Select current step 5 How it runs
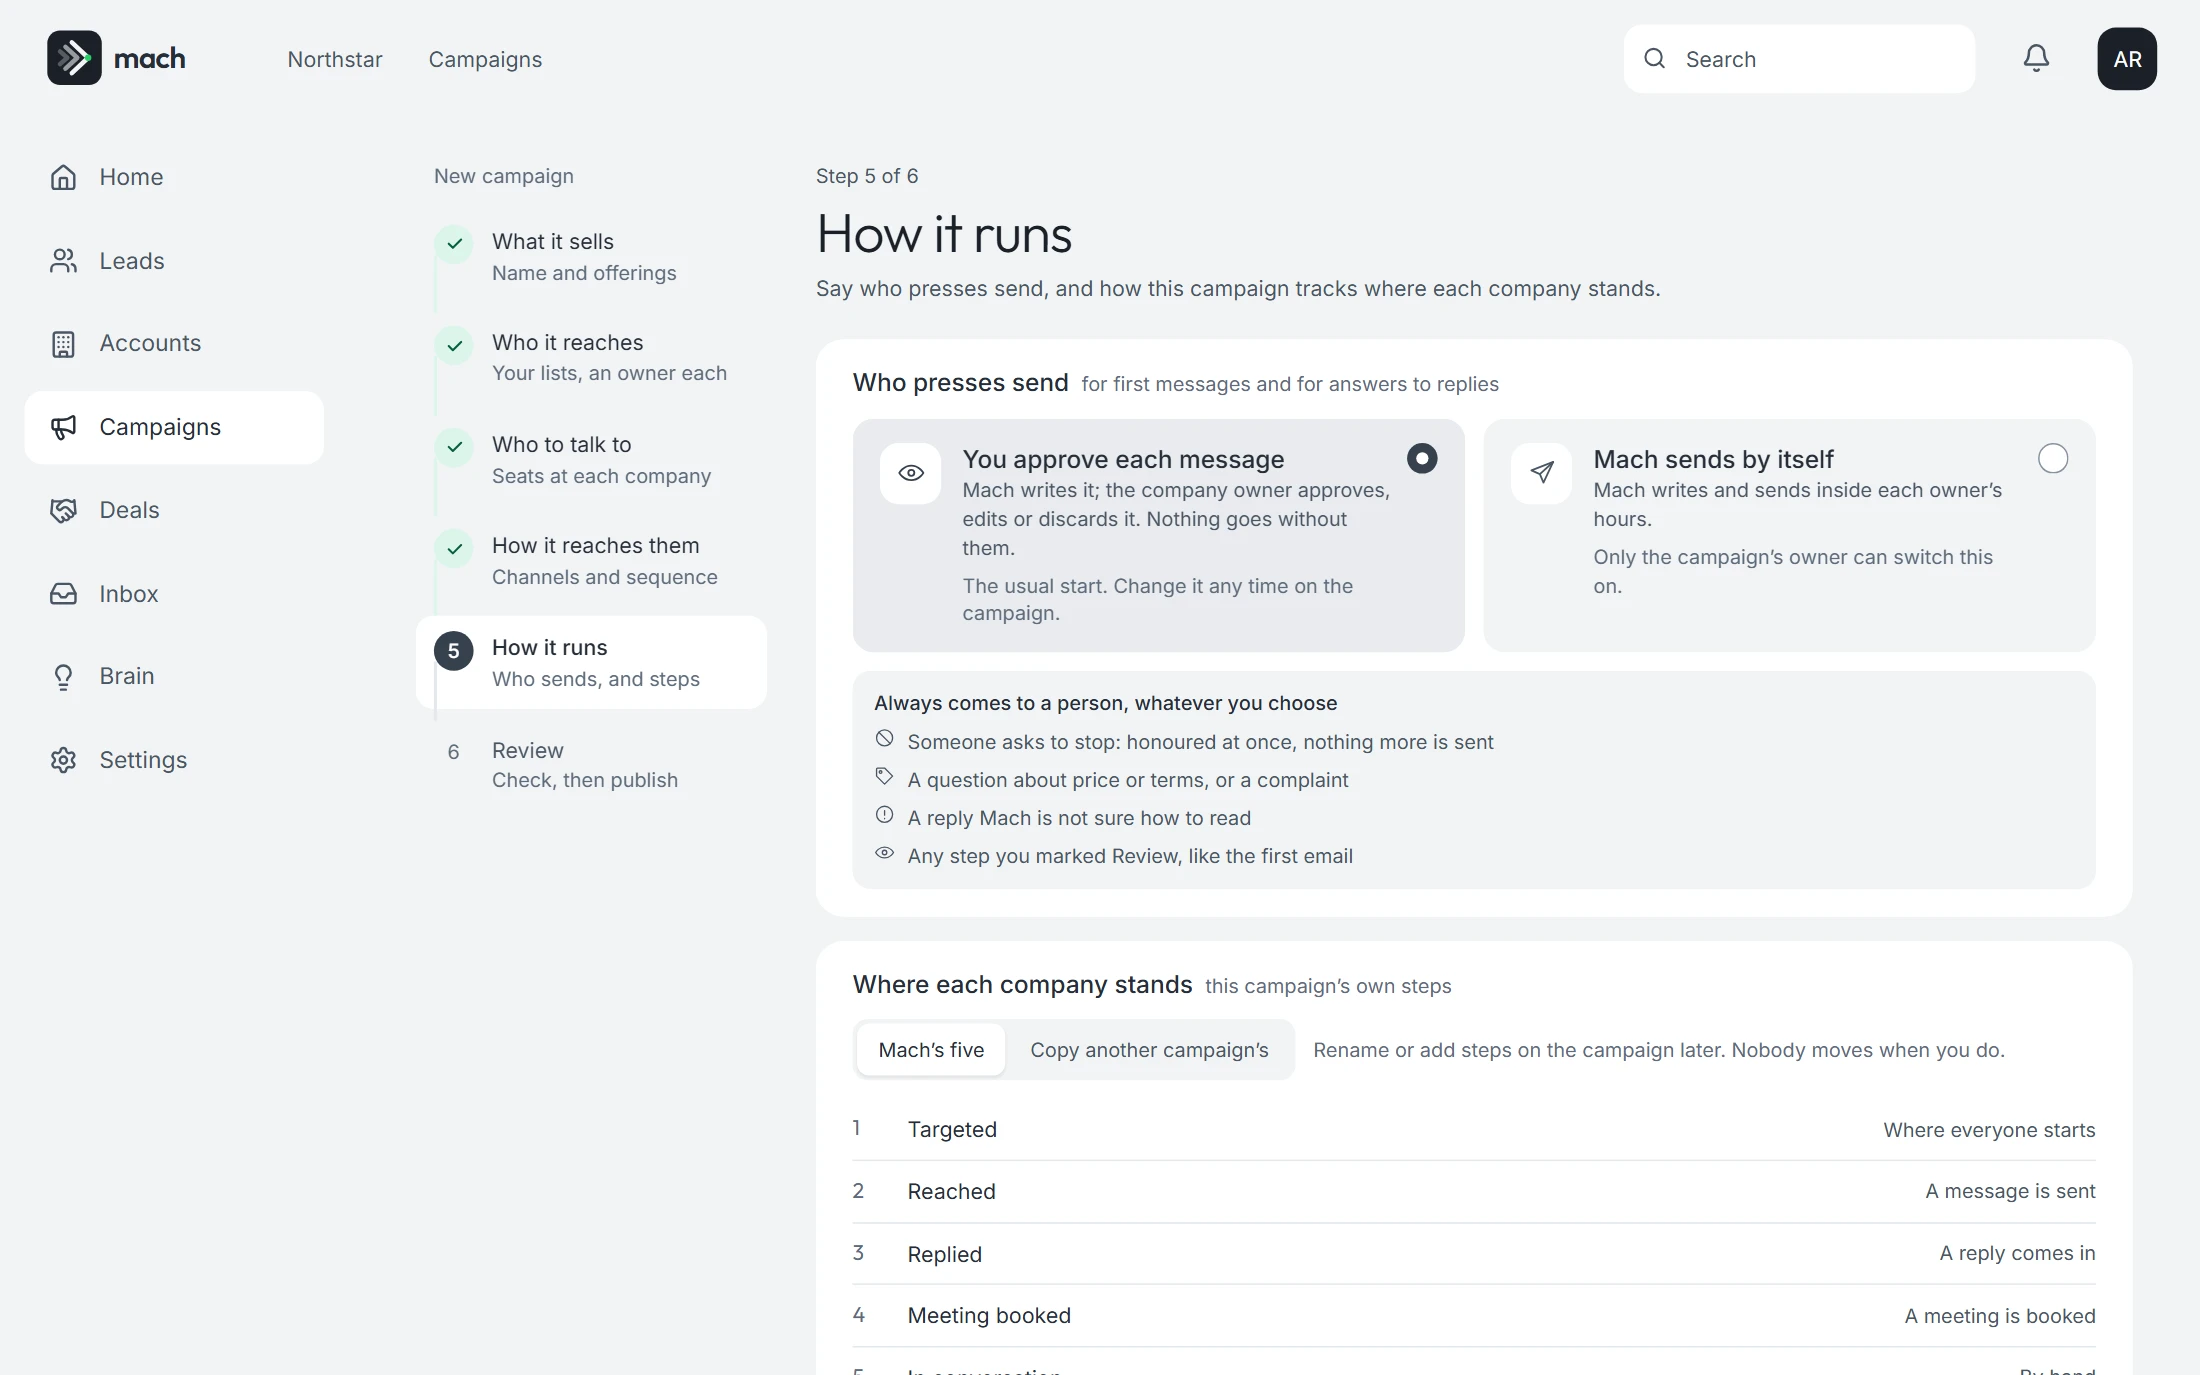The width and height of the screenshot is (2200, 1375). point(591,662)
